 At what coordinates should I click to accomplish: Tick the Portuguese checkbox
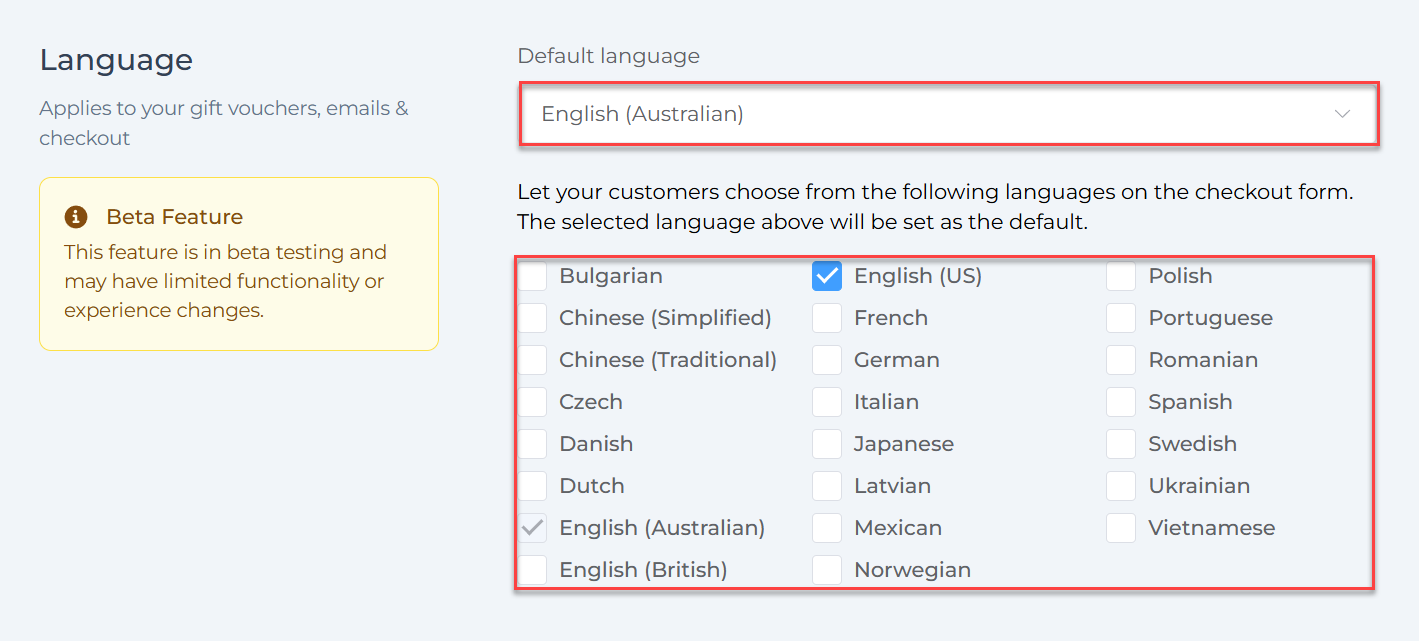[x=1121, y=318]
